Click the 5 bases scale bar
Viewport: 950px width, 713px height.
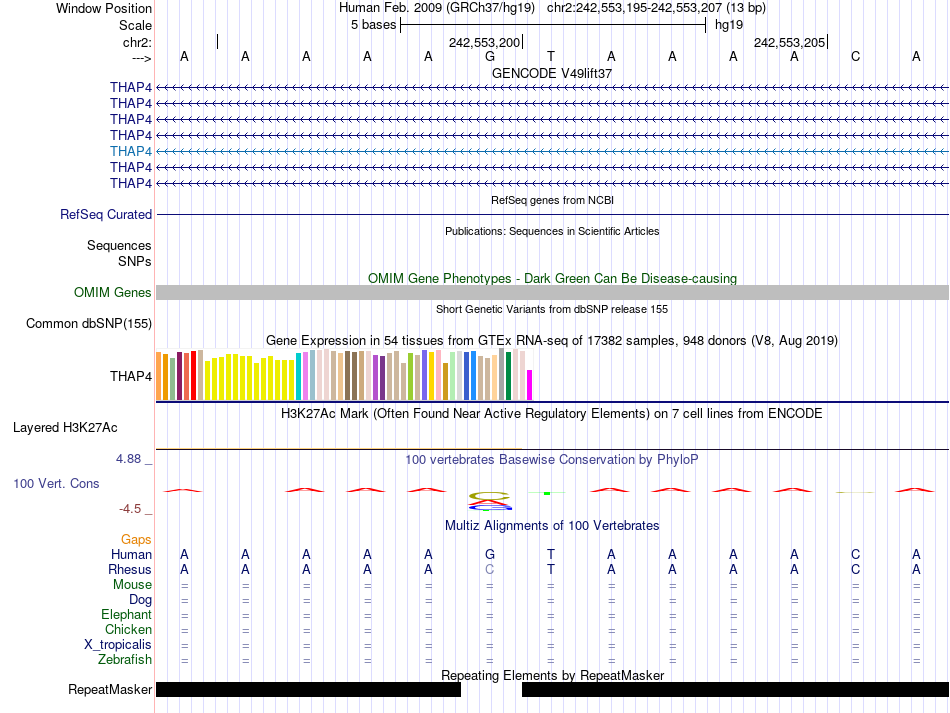tap(553, 25)
